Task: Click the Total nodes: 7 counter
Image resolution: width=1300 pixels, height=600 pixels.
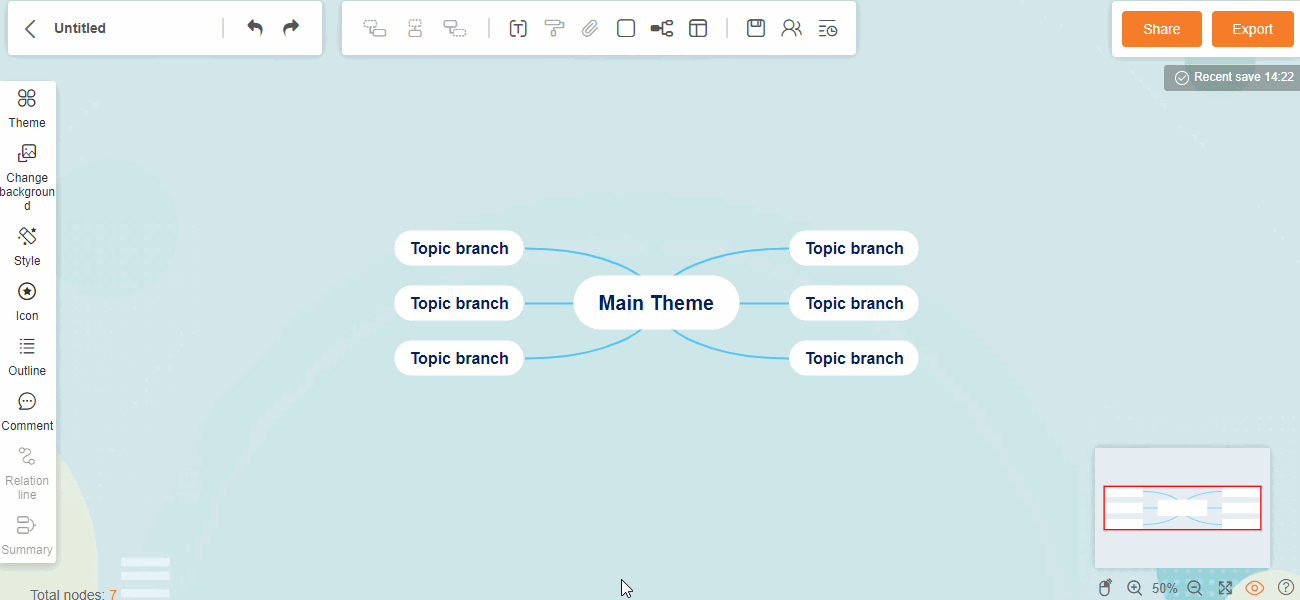Action: click(73, 594)
